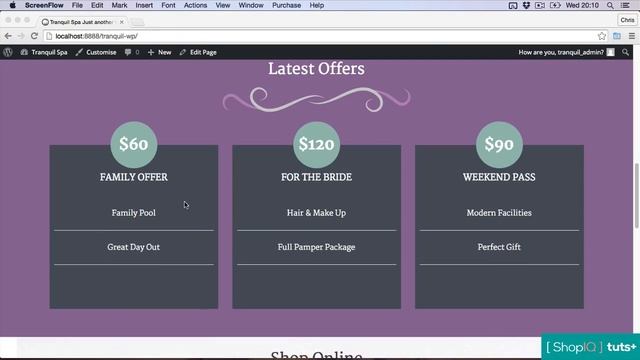The image size is (640, 360).
Task: Open the ScreenFlow application menu
Action: (x=44, y=5)
